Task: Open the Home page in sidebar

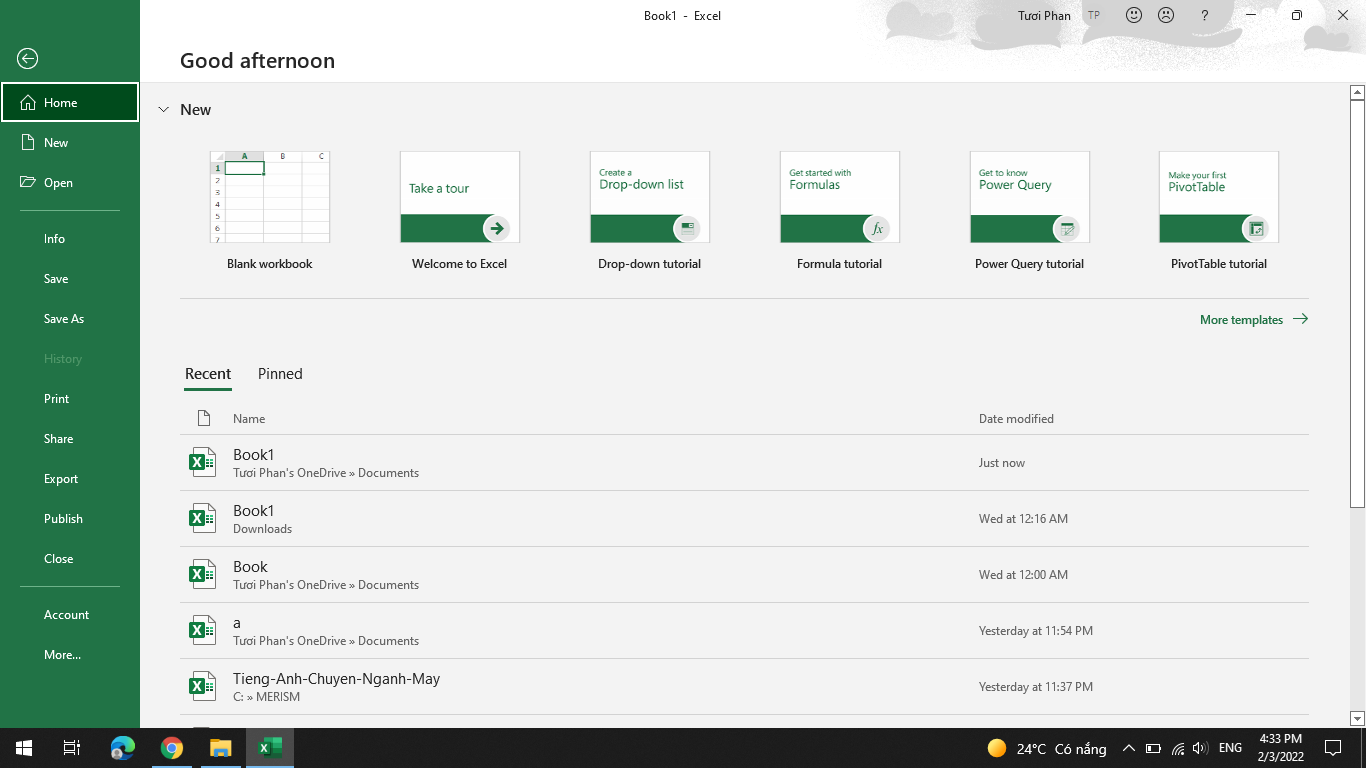Action: pyautogui.click(x=70, y=102)
